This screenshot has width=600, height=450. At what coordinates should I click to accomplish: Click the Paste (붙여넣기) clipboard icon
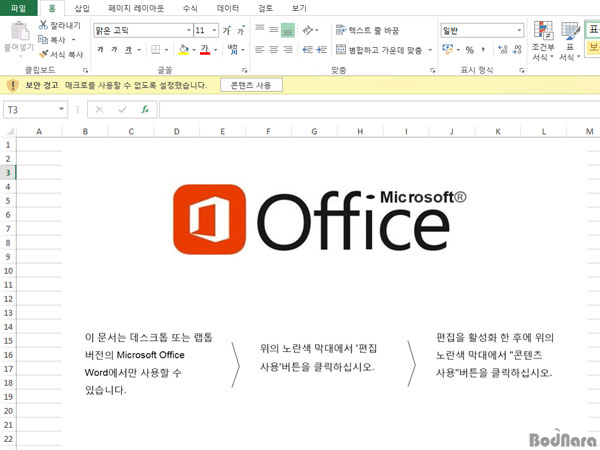(x=20, y=31)
